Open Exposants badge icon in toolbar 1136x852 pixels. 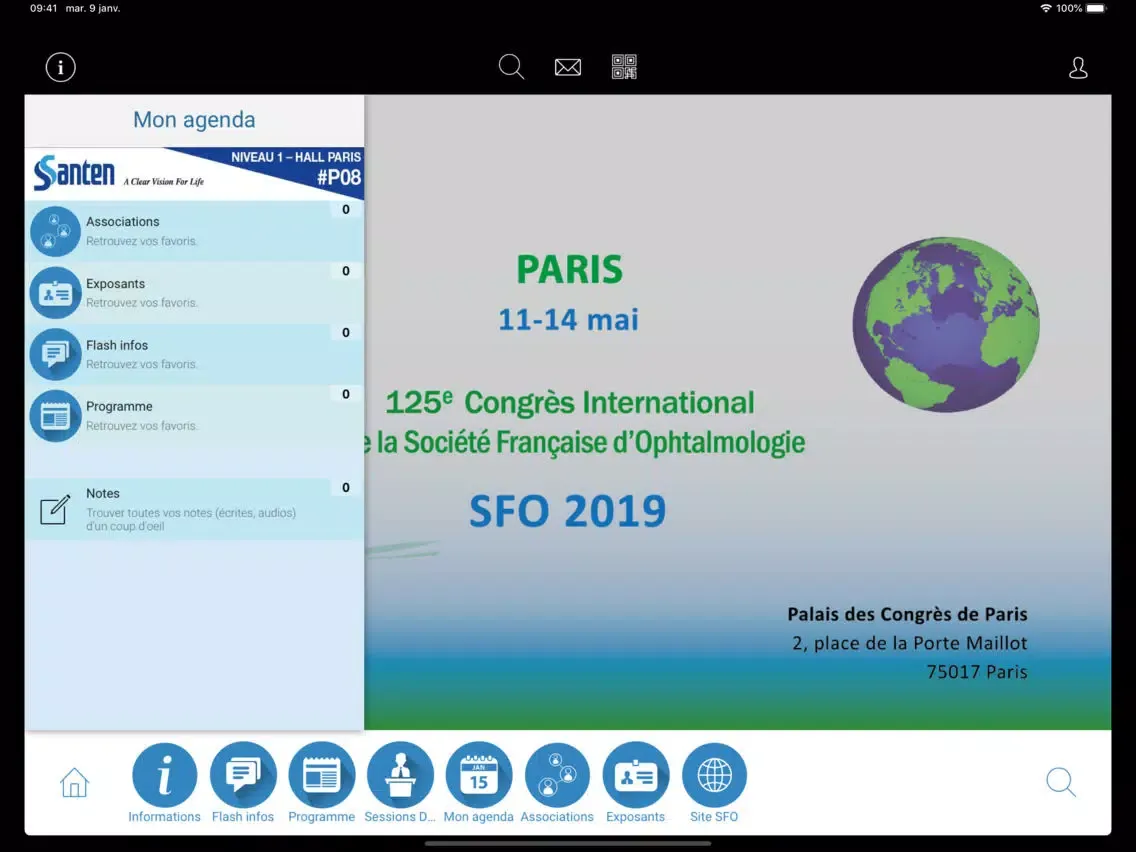(x=635, y=777)
